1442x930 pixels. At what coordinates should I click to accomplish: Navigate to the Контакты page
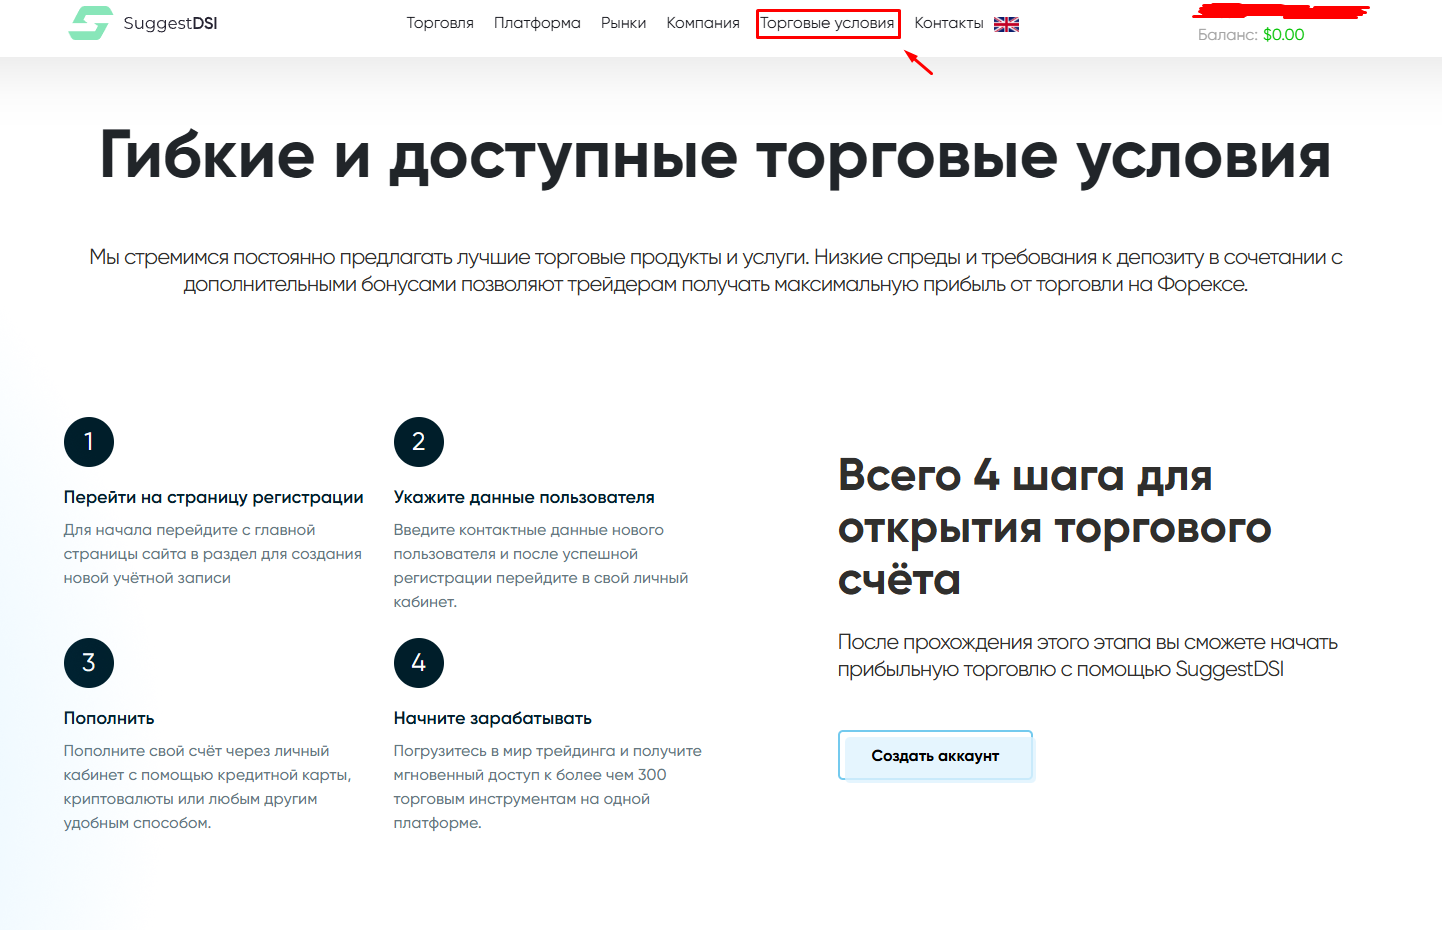click(948, 23)
